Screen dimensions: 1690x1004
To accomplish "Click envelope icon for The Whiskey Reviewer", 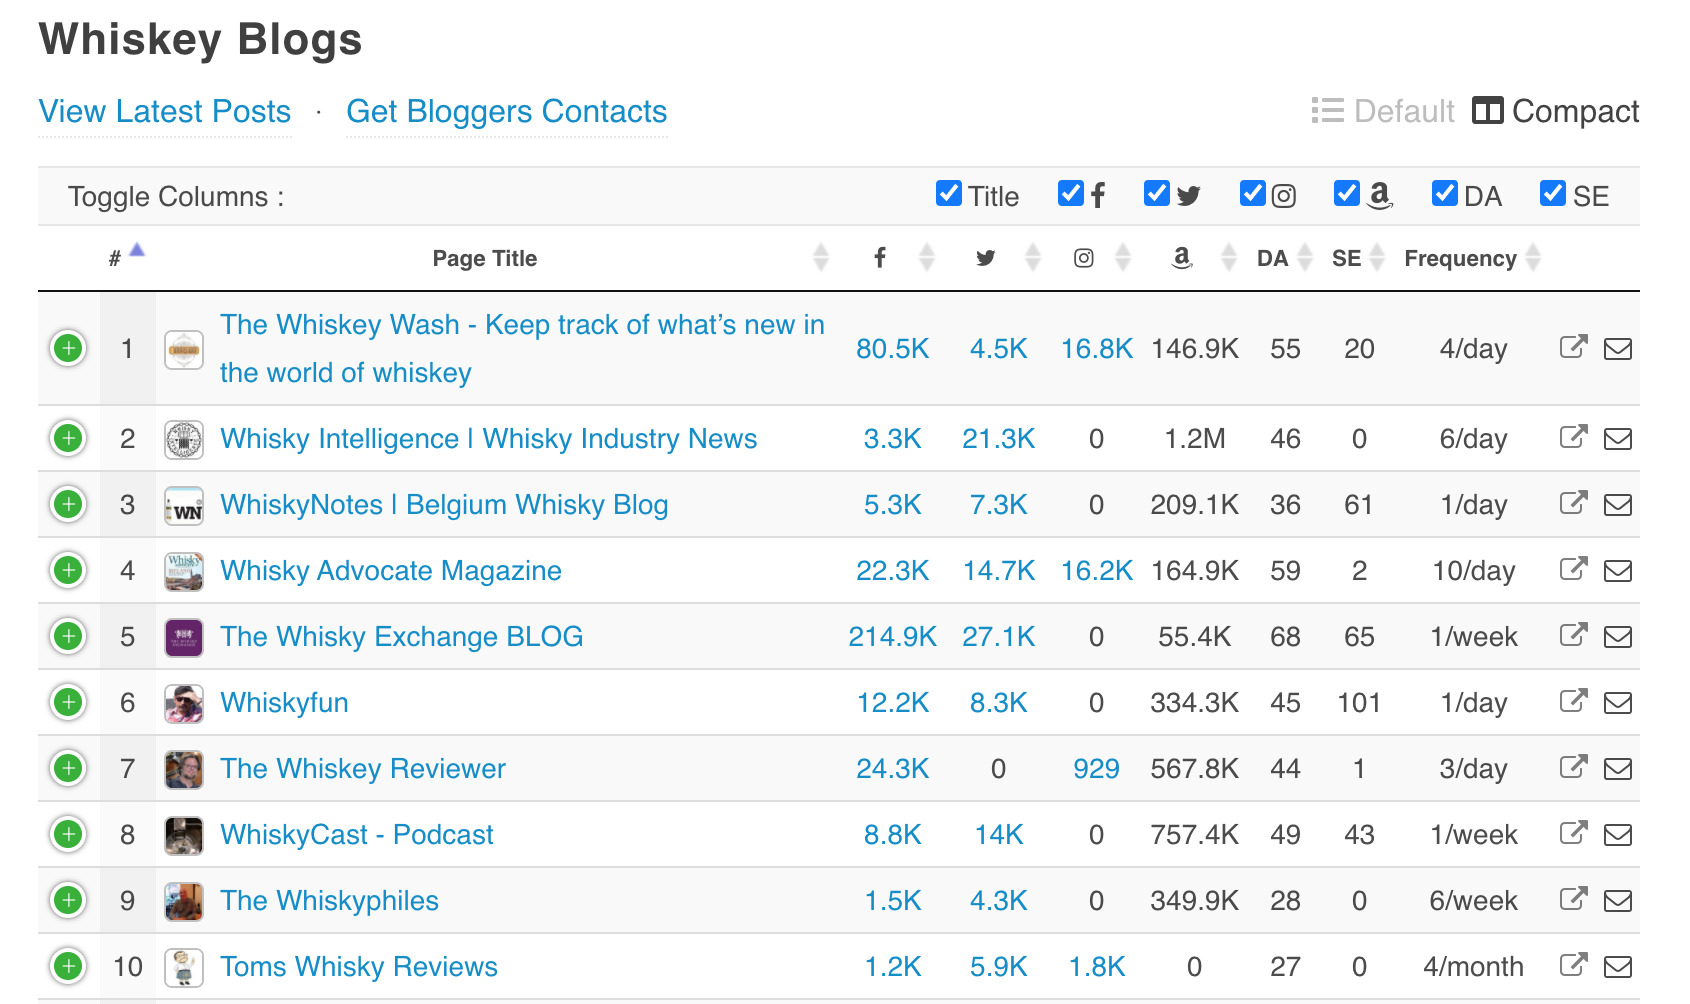I will click(x=1618, y=769).
